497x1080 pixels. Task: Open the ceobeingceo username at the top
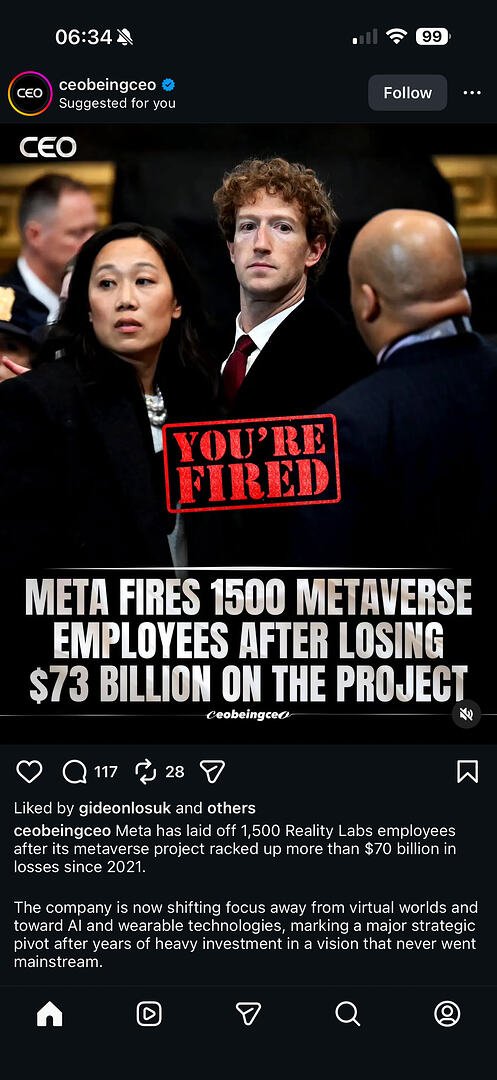[x=107, y=85]
